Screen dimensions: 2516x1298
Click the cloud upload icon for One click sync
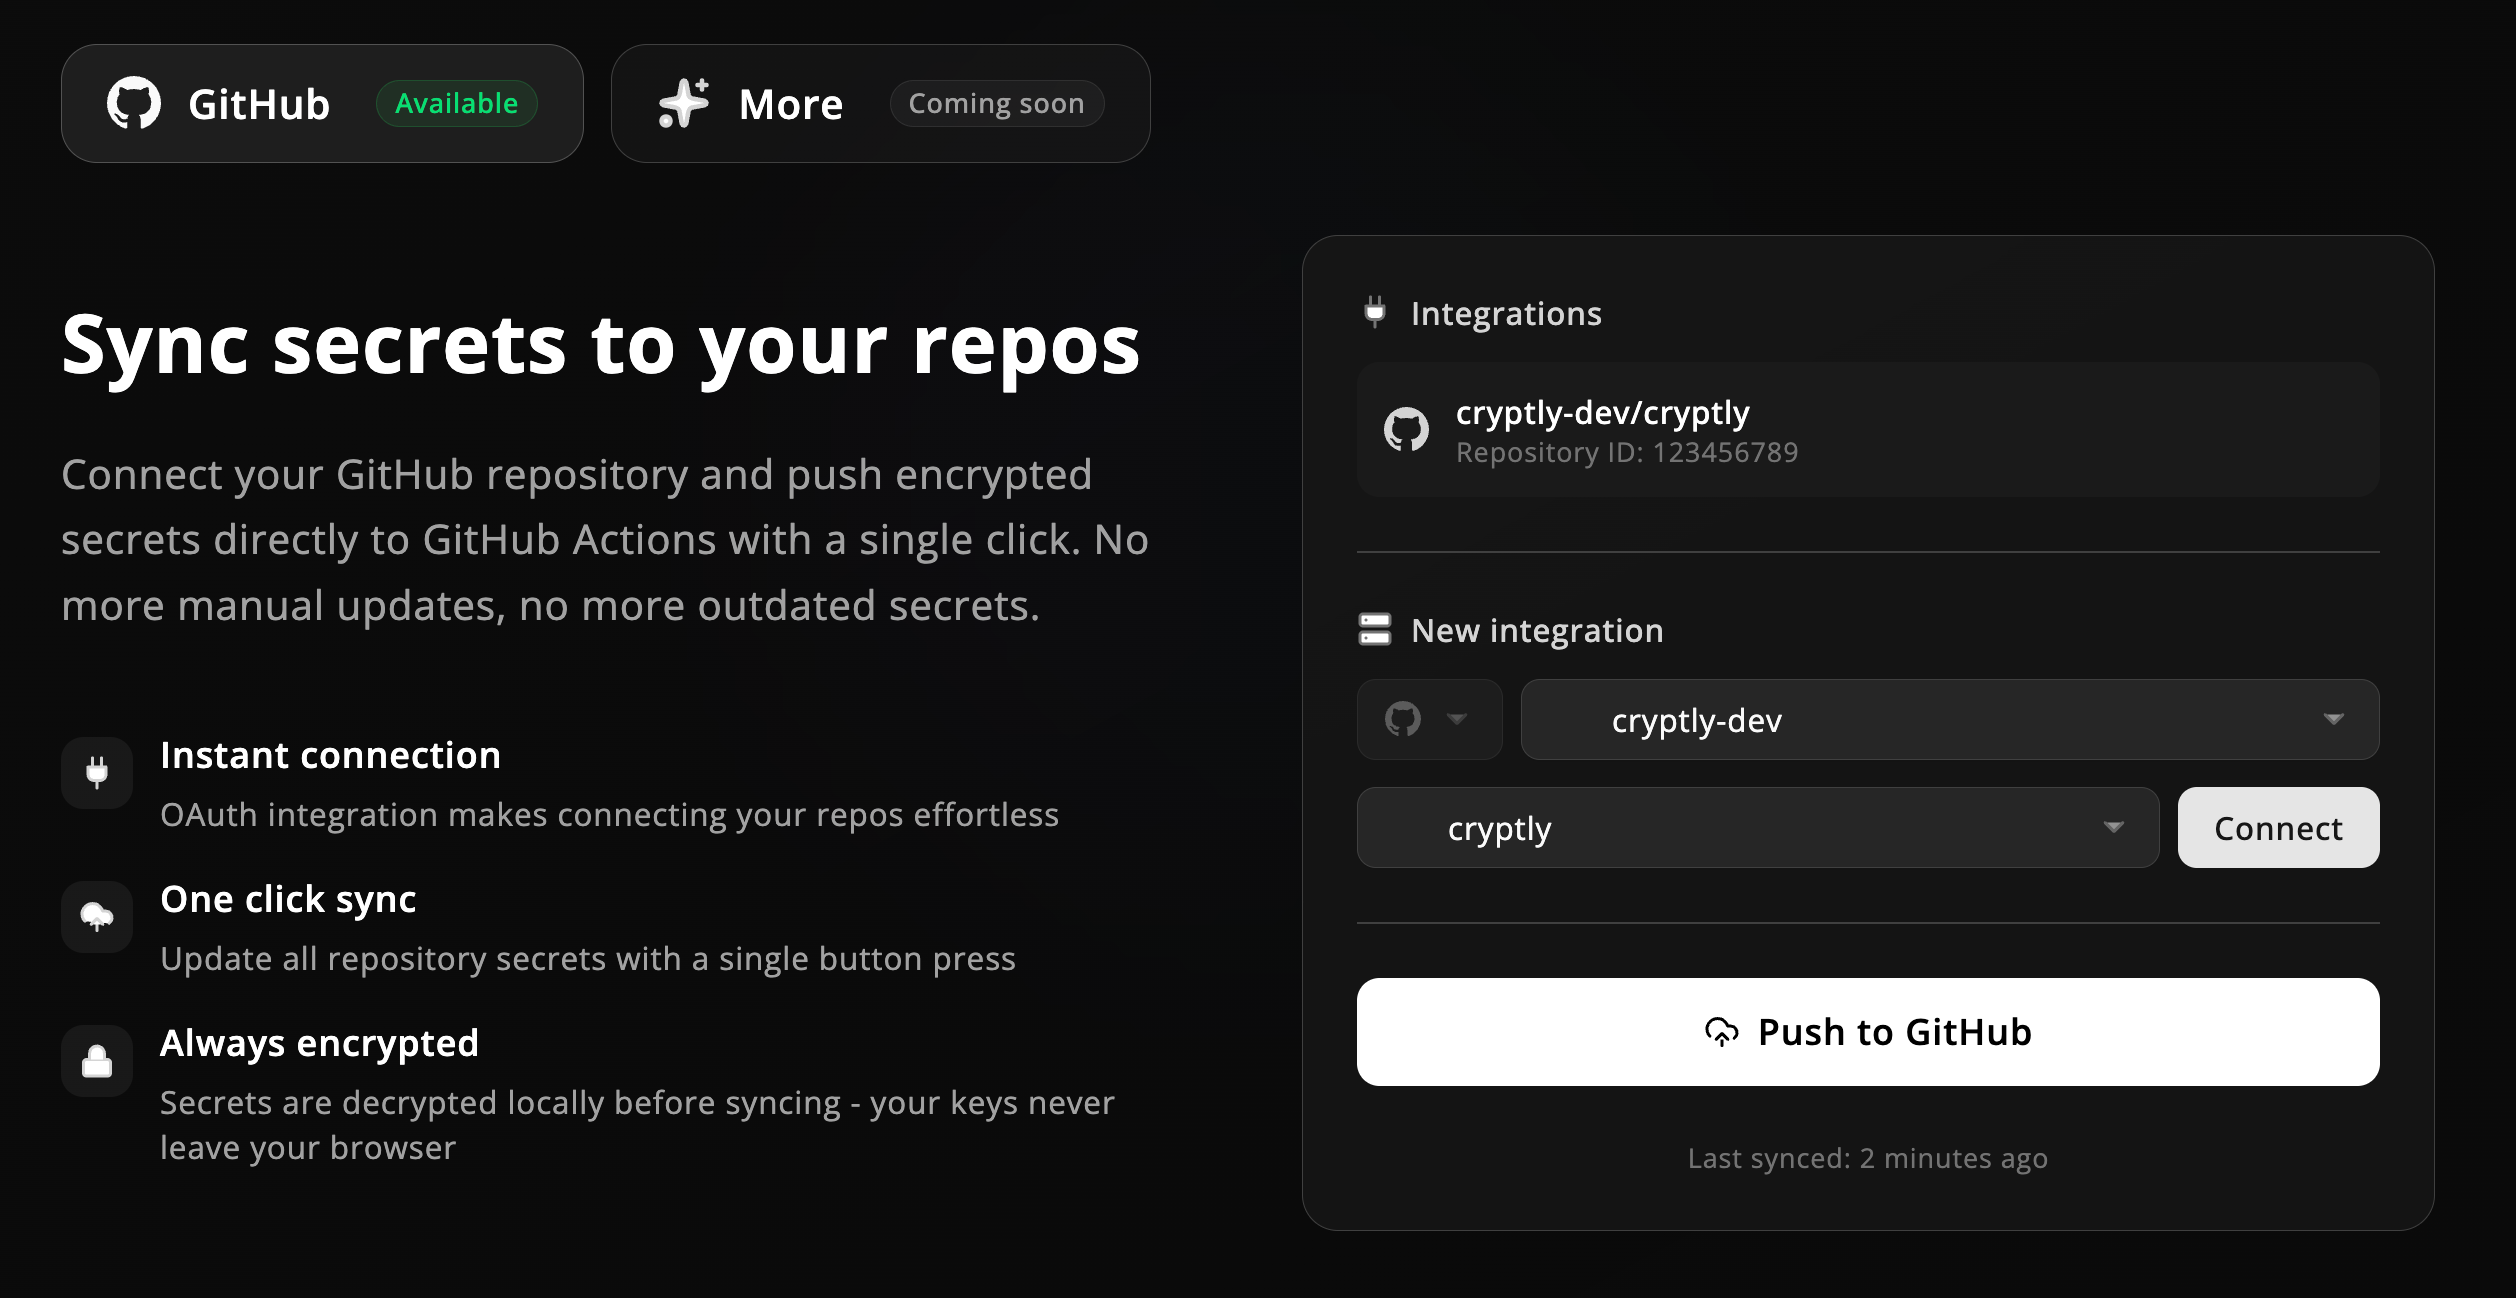tap(97, 917)
